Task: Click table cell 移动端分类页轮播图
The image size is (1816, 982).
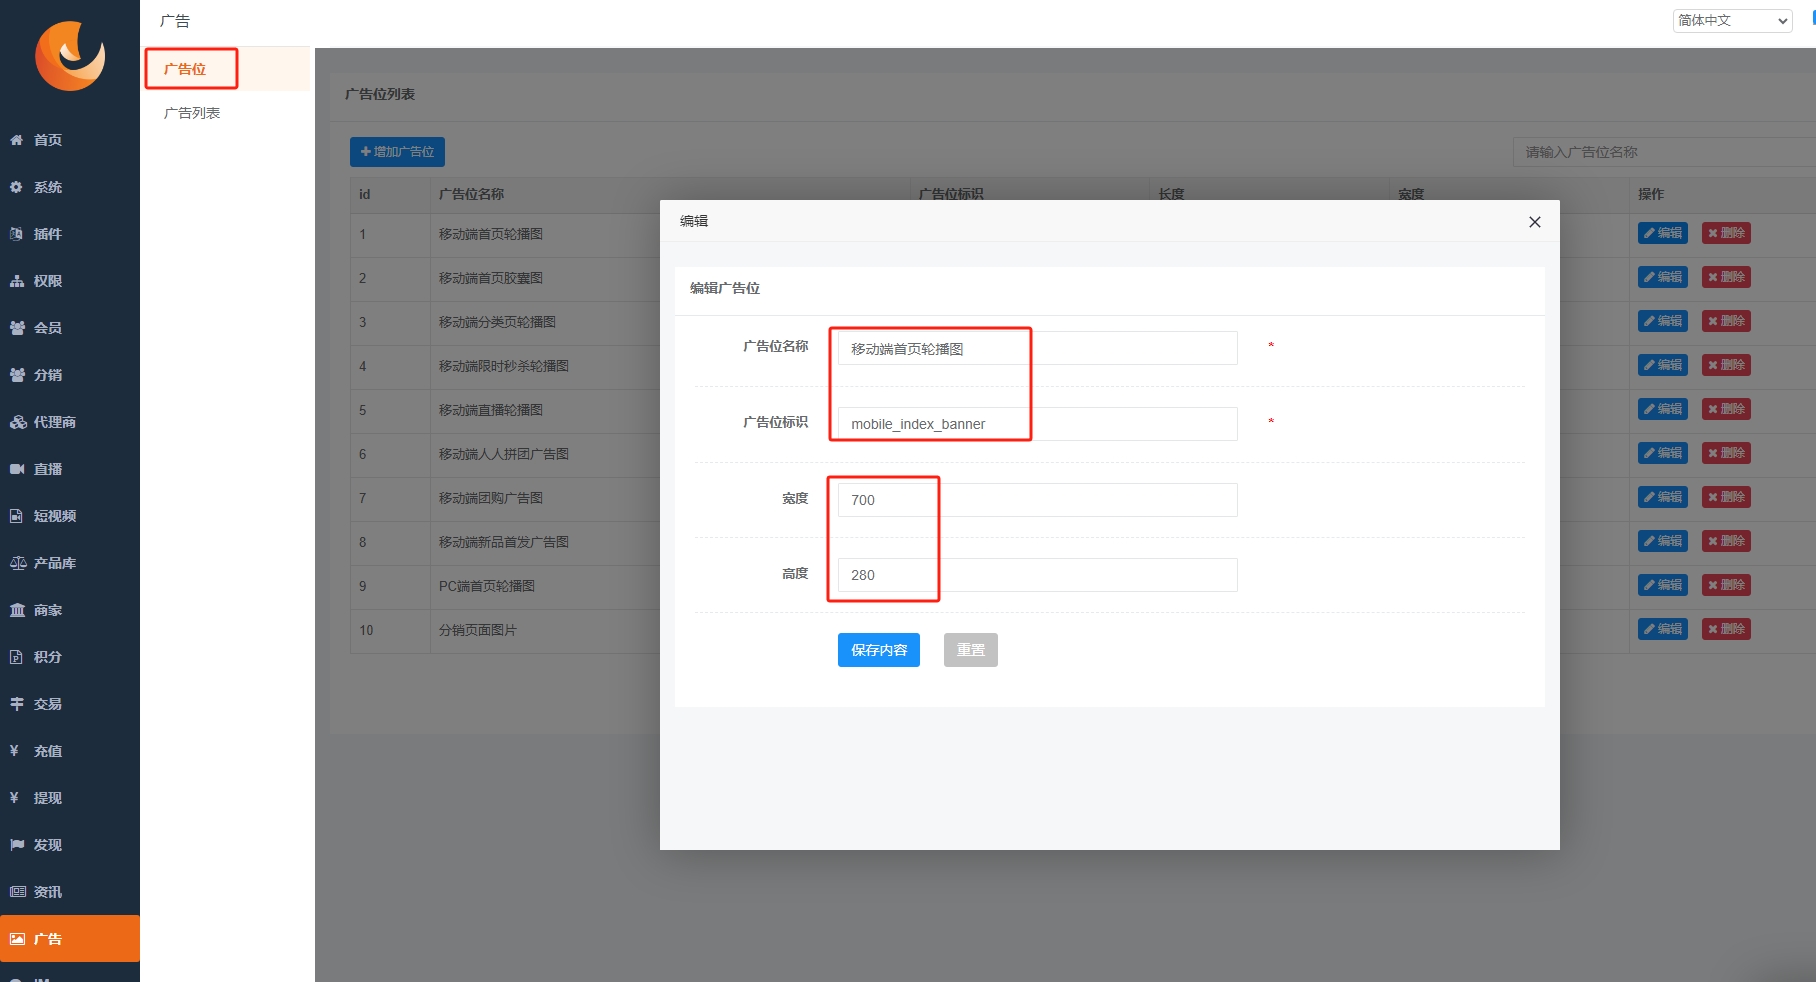Action: (x=497, y=322)
